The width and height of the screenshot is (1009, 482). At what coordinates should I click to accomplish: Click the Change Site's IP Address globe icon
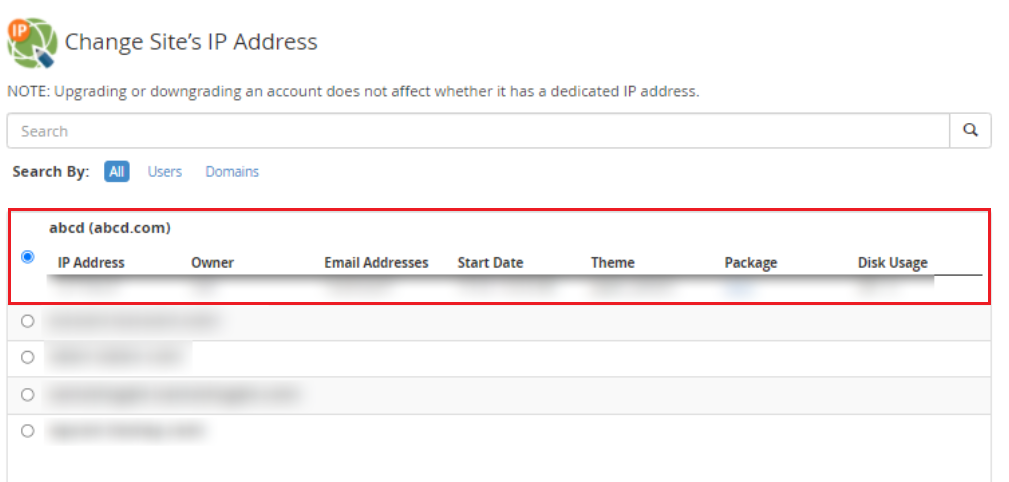(x=32, y=42)
